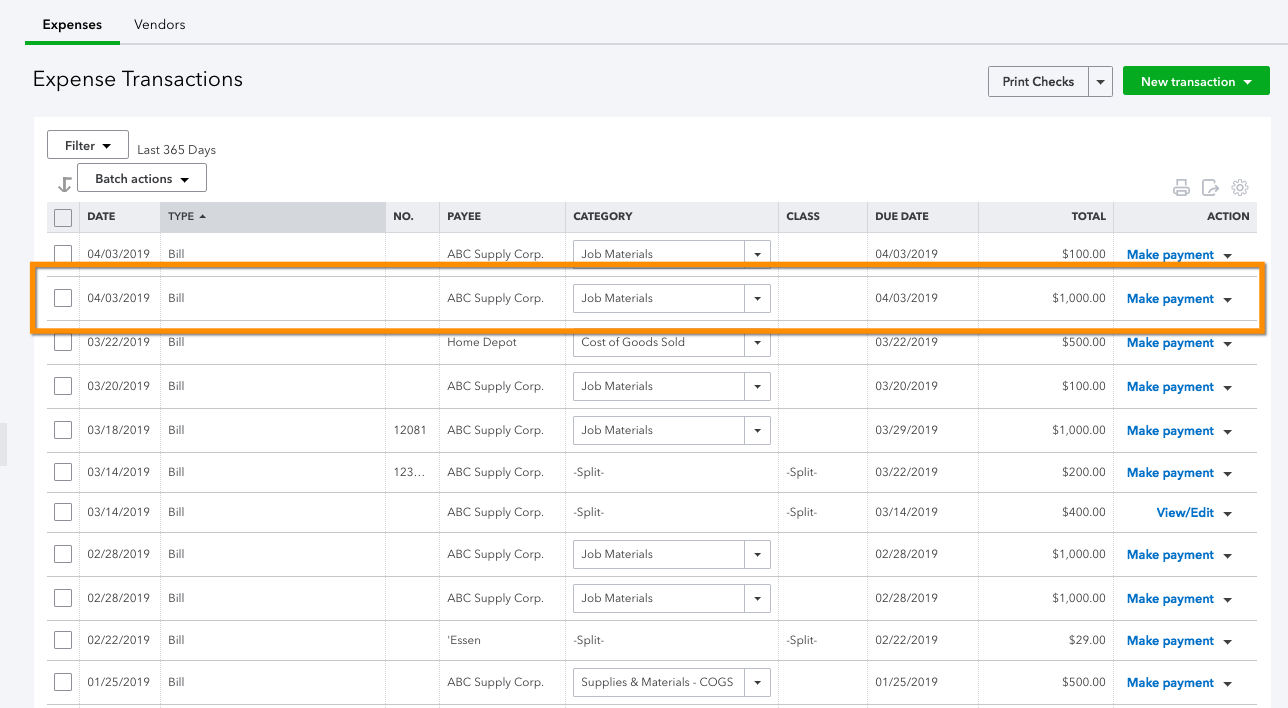Select the Home Depot bill checkbox

coord(63,342)
